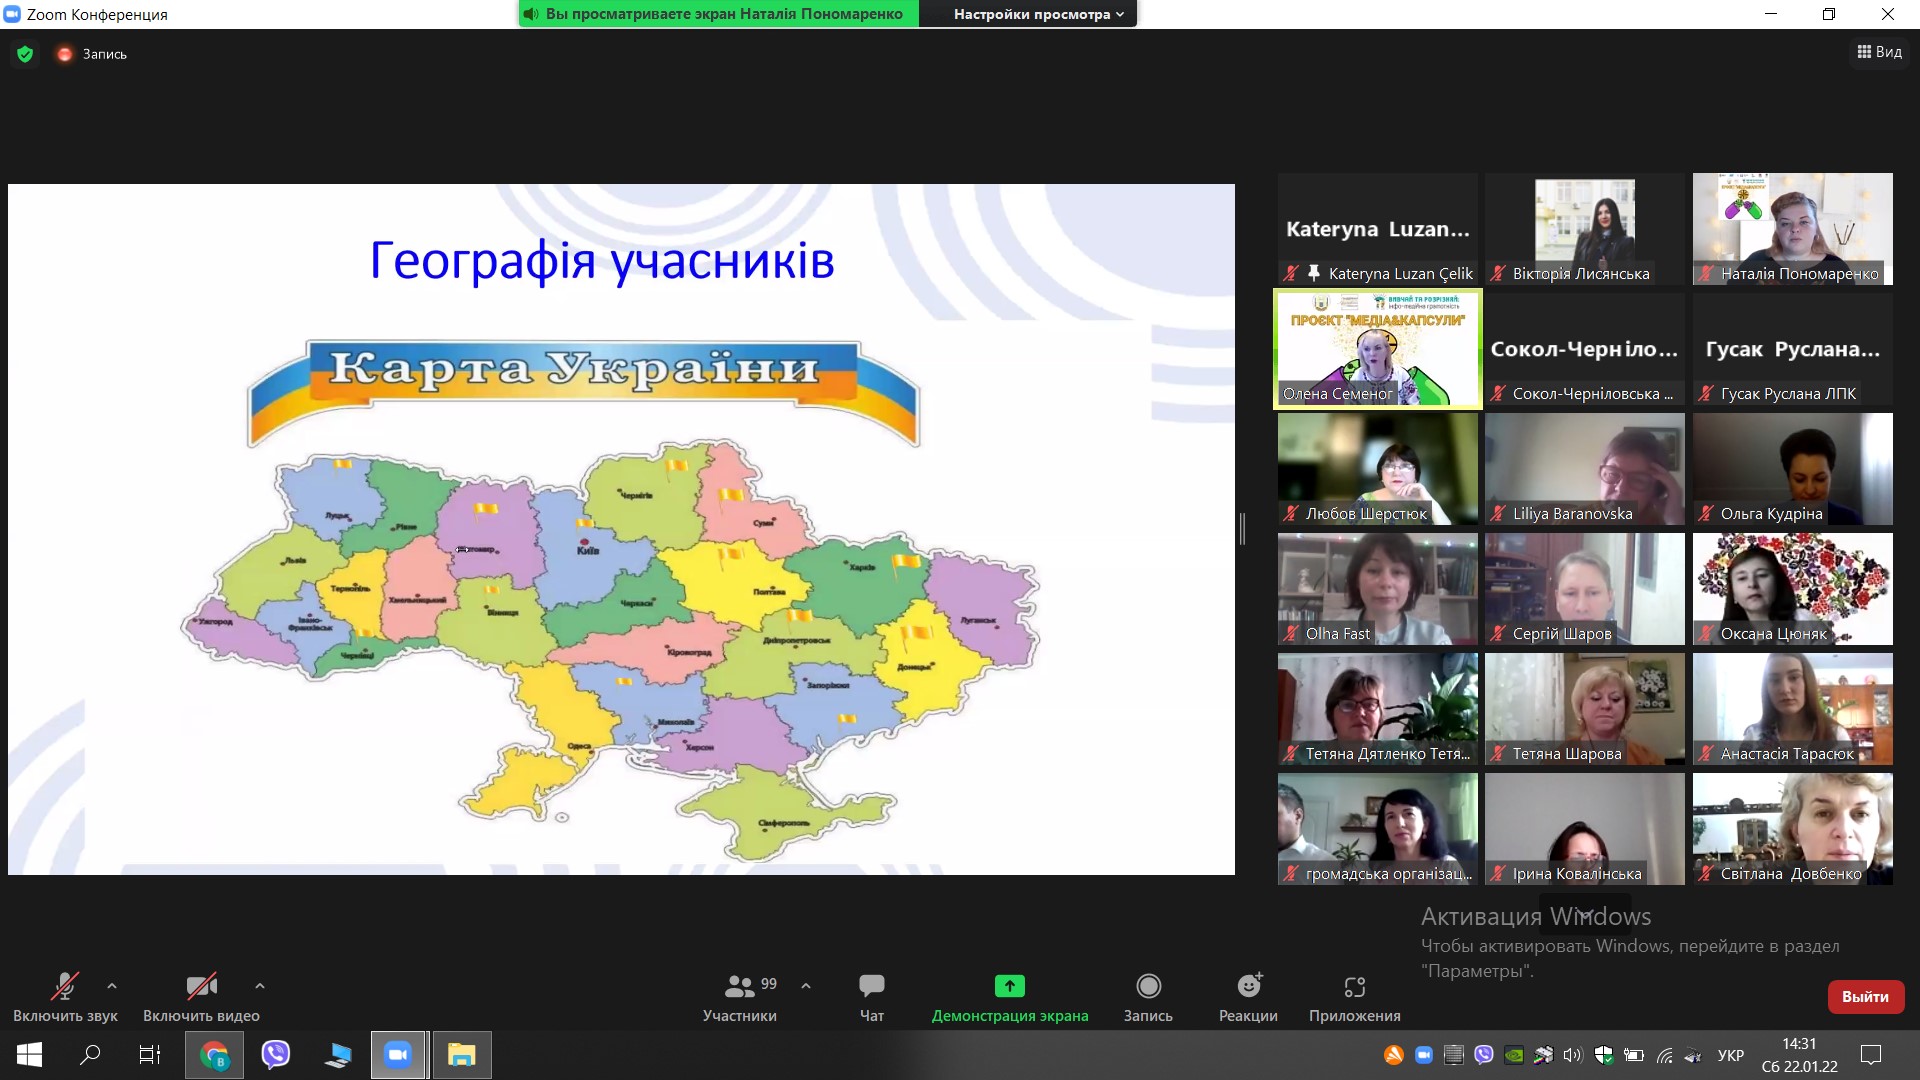
Task: Open Windows Start menu
Action: click(x=29, y=1055)
